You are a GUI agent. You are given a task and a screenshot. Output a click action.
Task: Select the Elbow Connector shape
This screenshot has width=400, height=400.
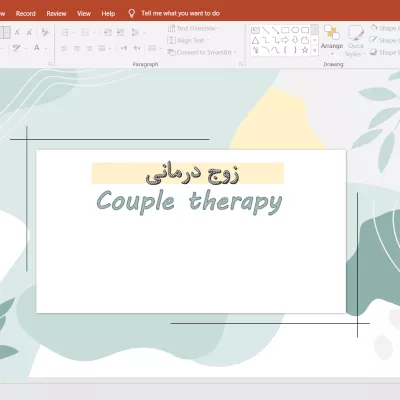point(265,40)
